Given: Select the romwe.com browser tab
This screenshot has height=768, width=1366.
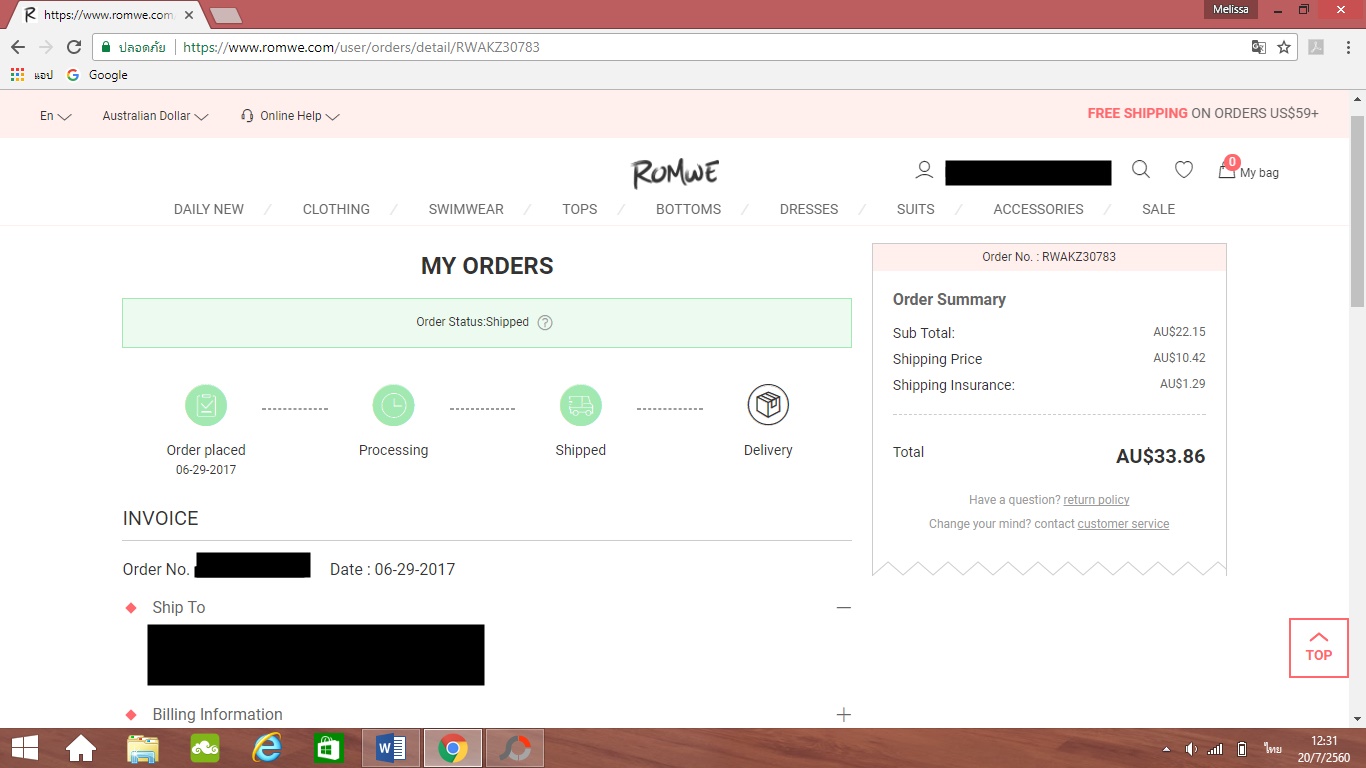Looking at the screenshot, I should pyautogui.click(x=103, y=15).
